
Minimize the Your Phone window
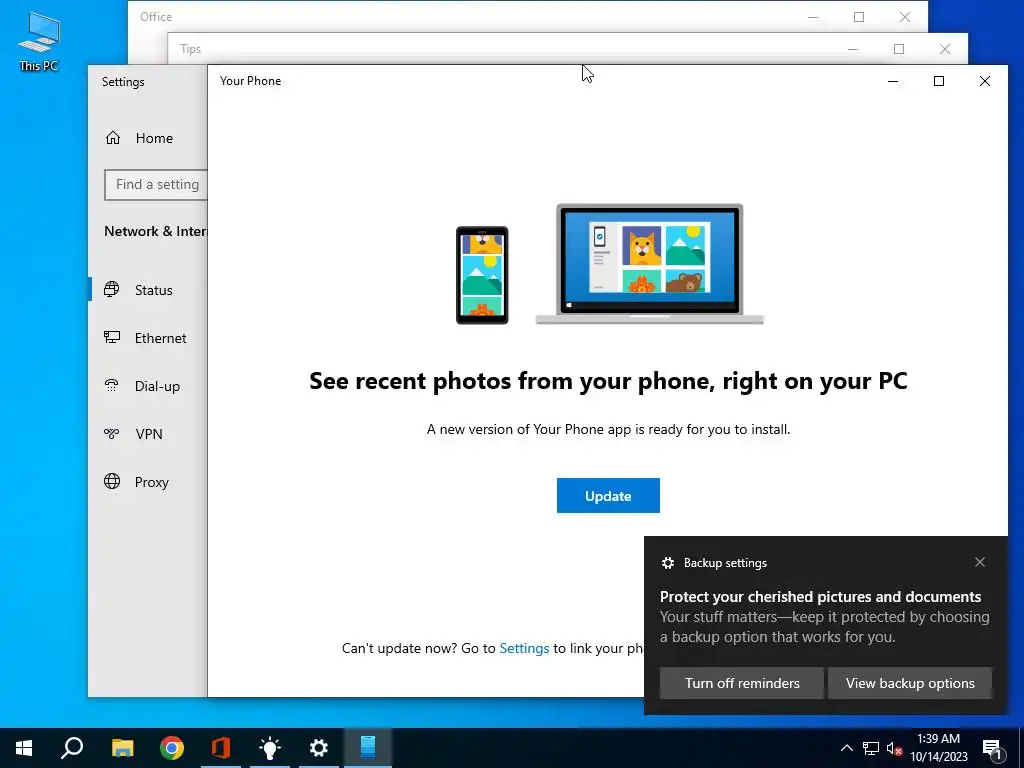(x=893, y=81)
